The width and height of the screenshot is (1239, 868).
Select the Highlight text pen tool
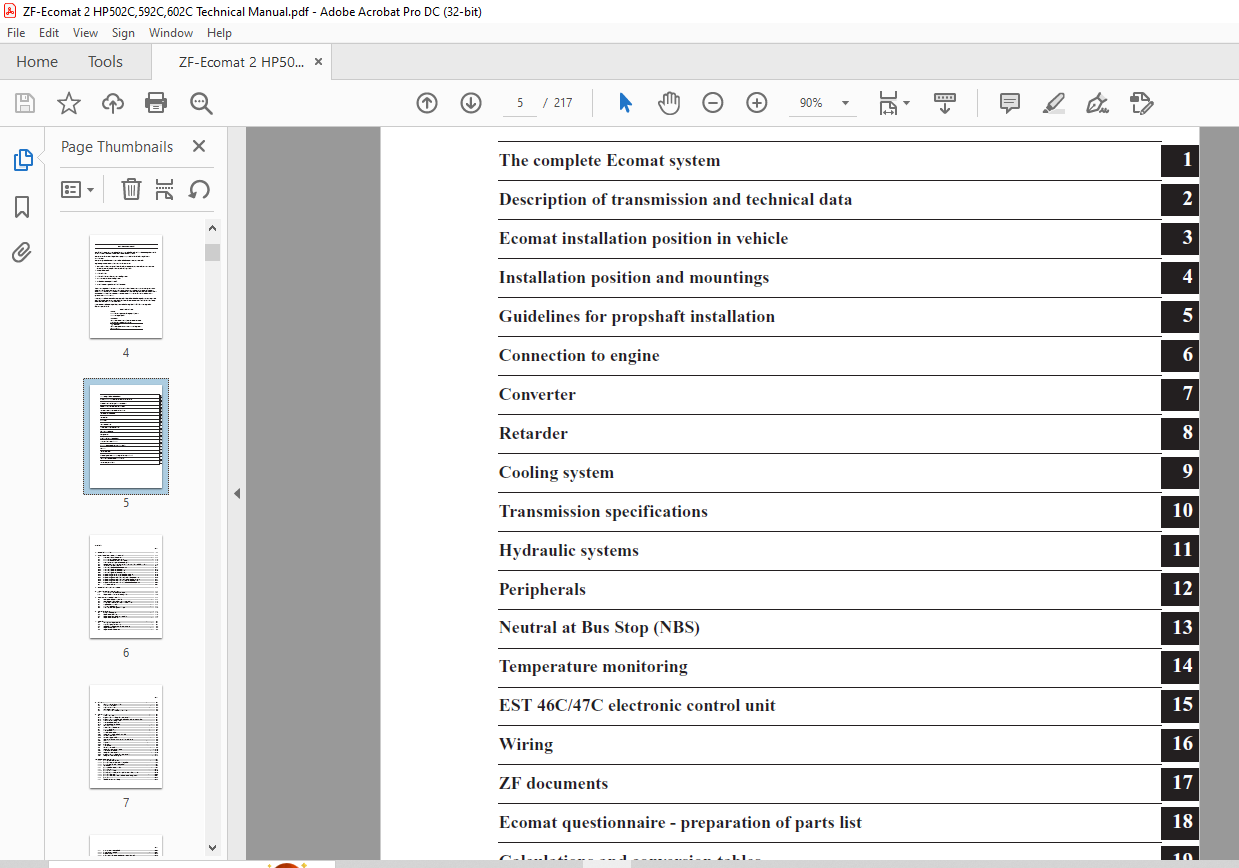tap(1053, 102)
